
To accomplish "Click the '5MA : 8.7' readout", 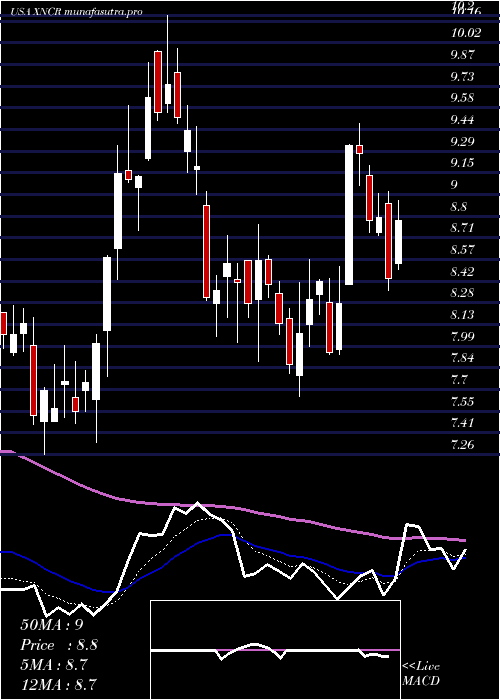I will 56,665.
